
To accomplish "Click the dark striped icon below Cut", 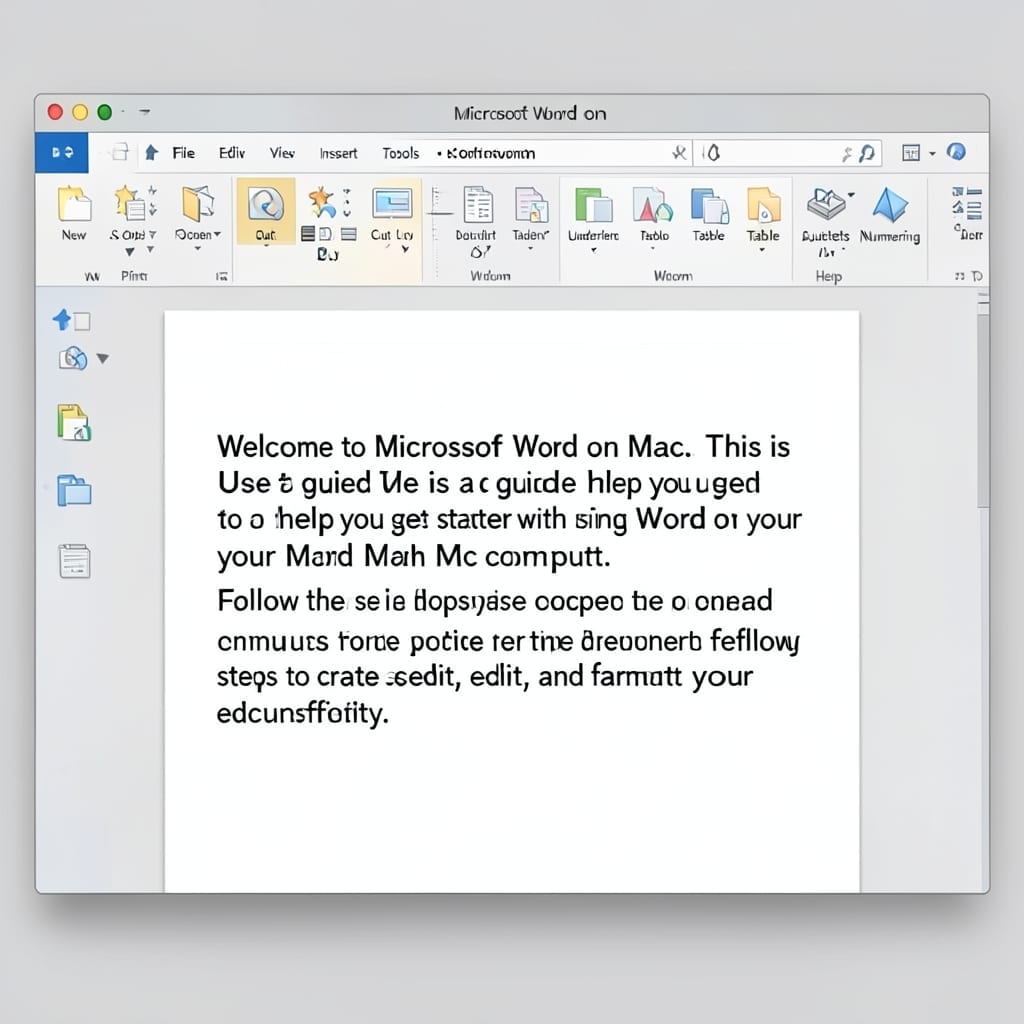I will 308,234.
